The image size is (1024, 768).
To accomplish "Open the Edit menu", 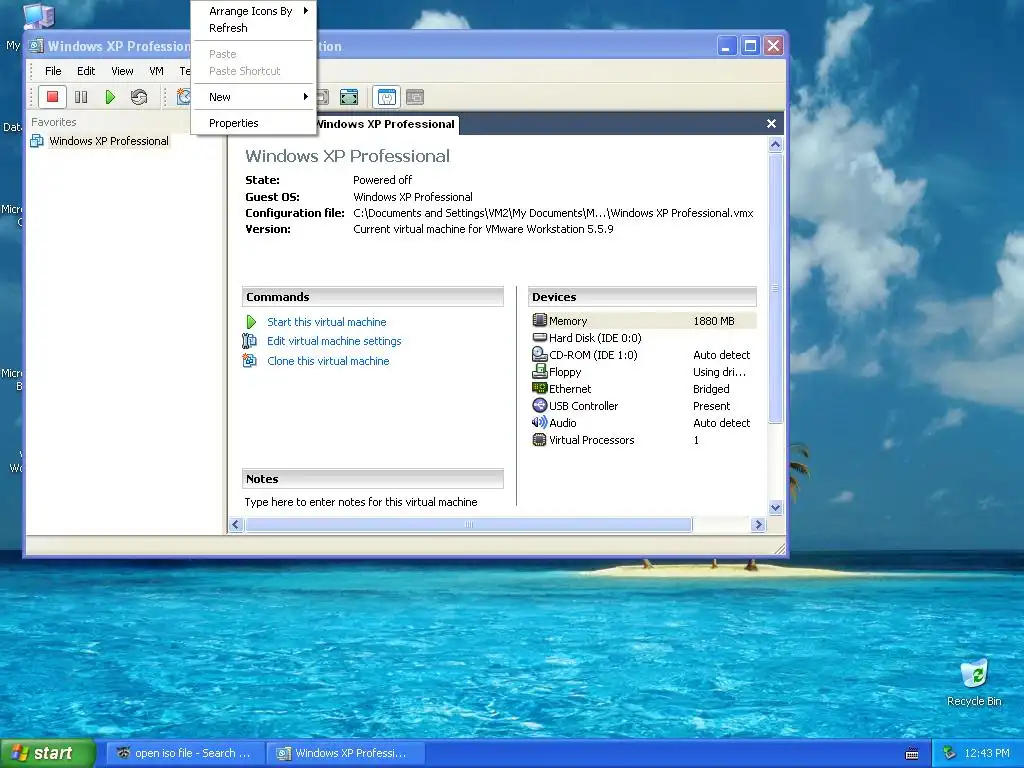I will point(86,71).
